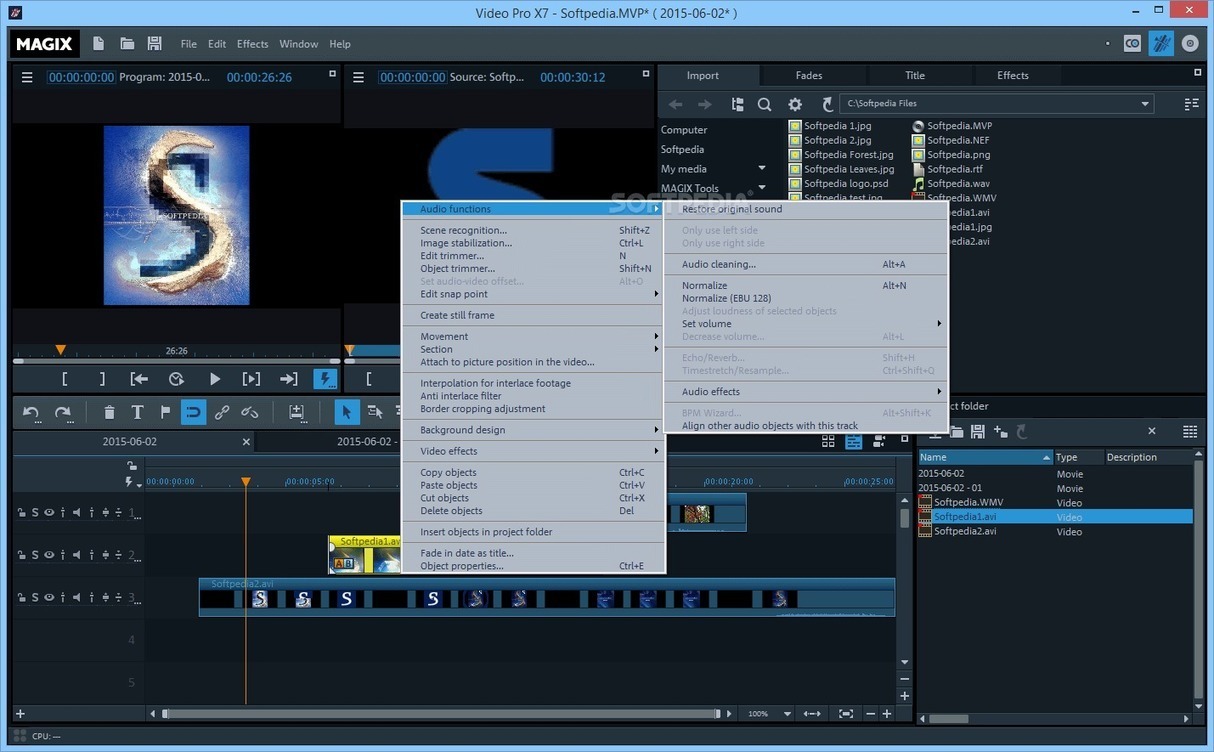Click the list view icon in Import panel

pyautogui.click(x=1191, y=104)
